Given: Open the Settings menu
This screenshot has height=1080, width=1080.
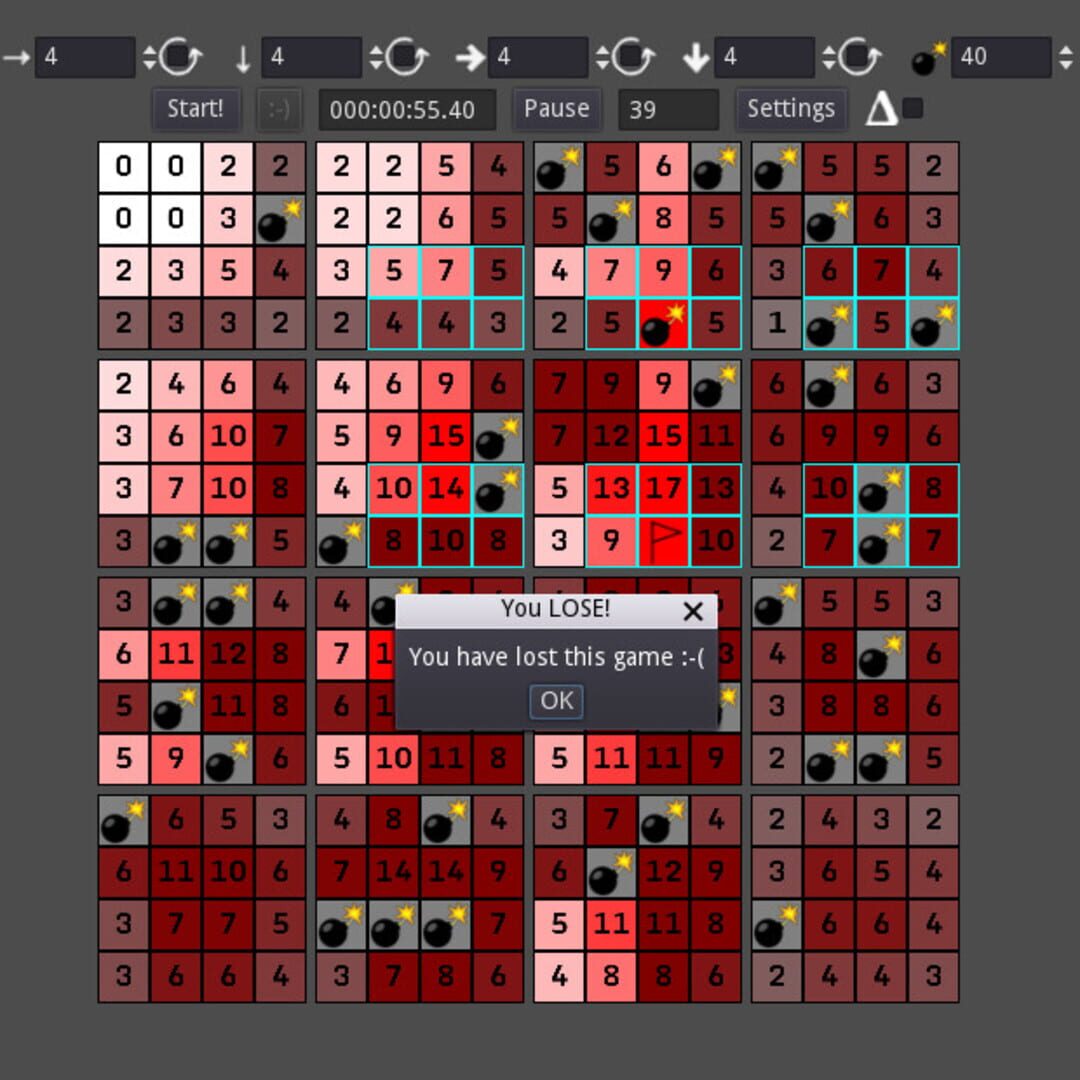Looking at the screenshot, I should (x=790, y=109).
